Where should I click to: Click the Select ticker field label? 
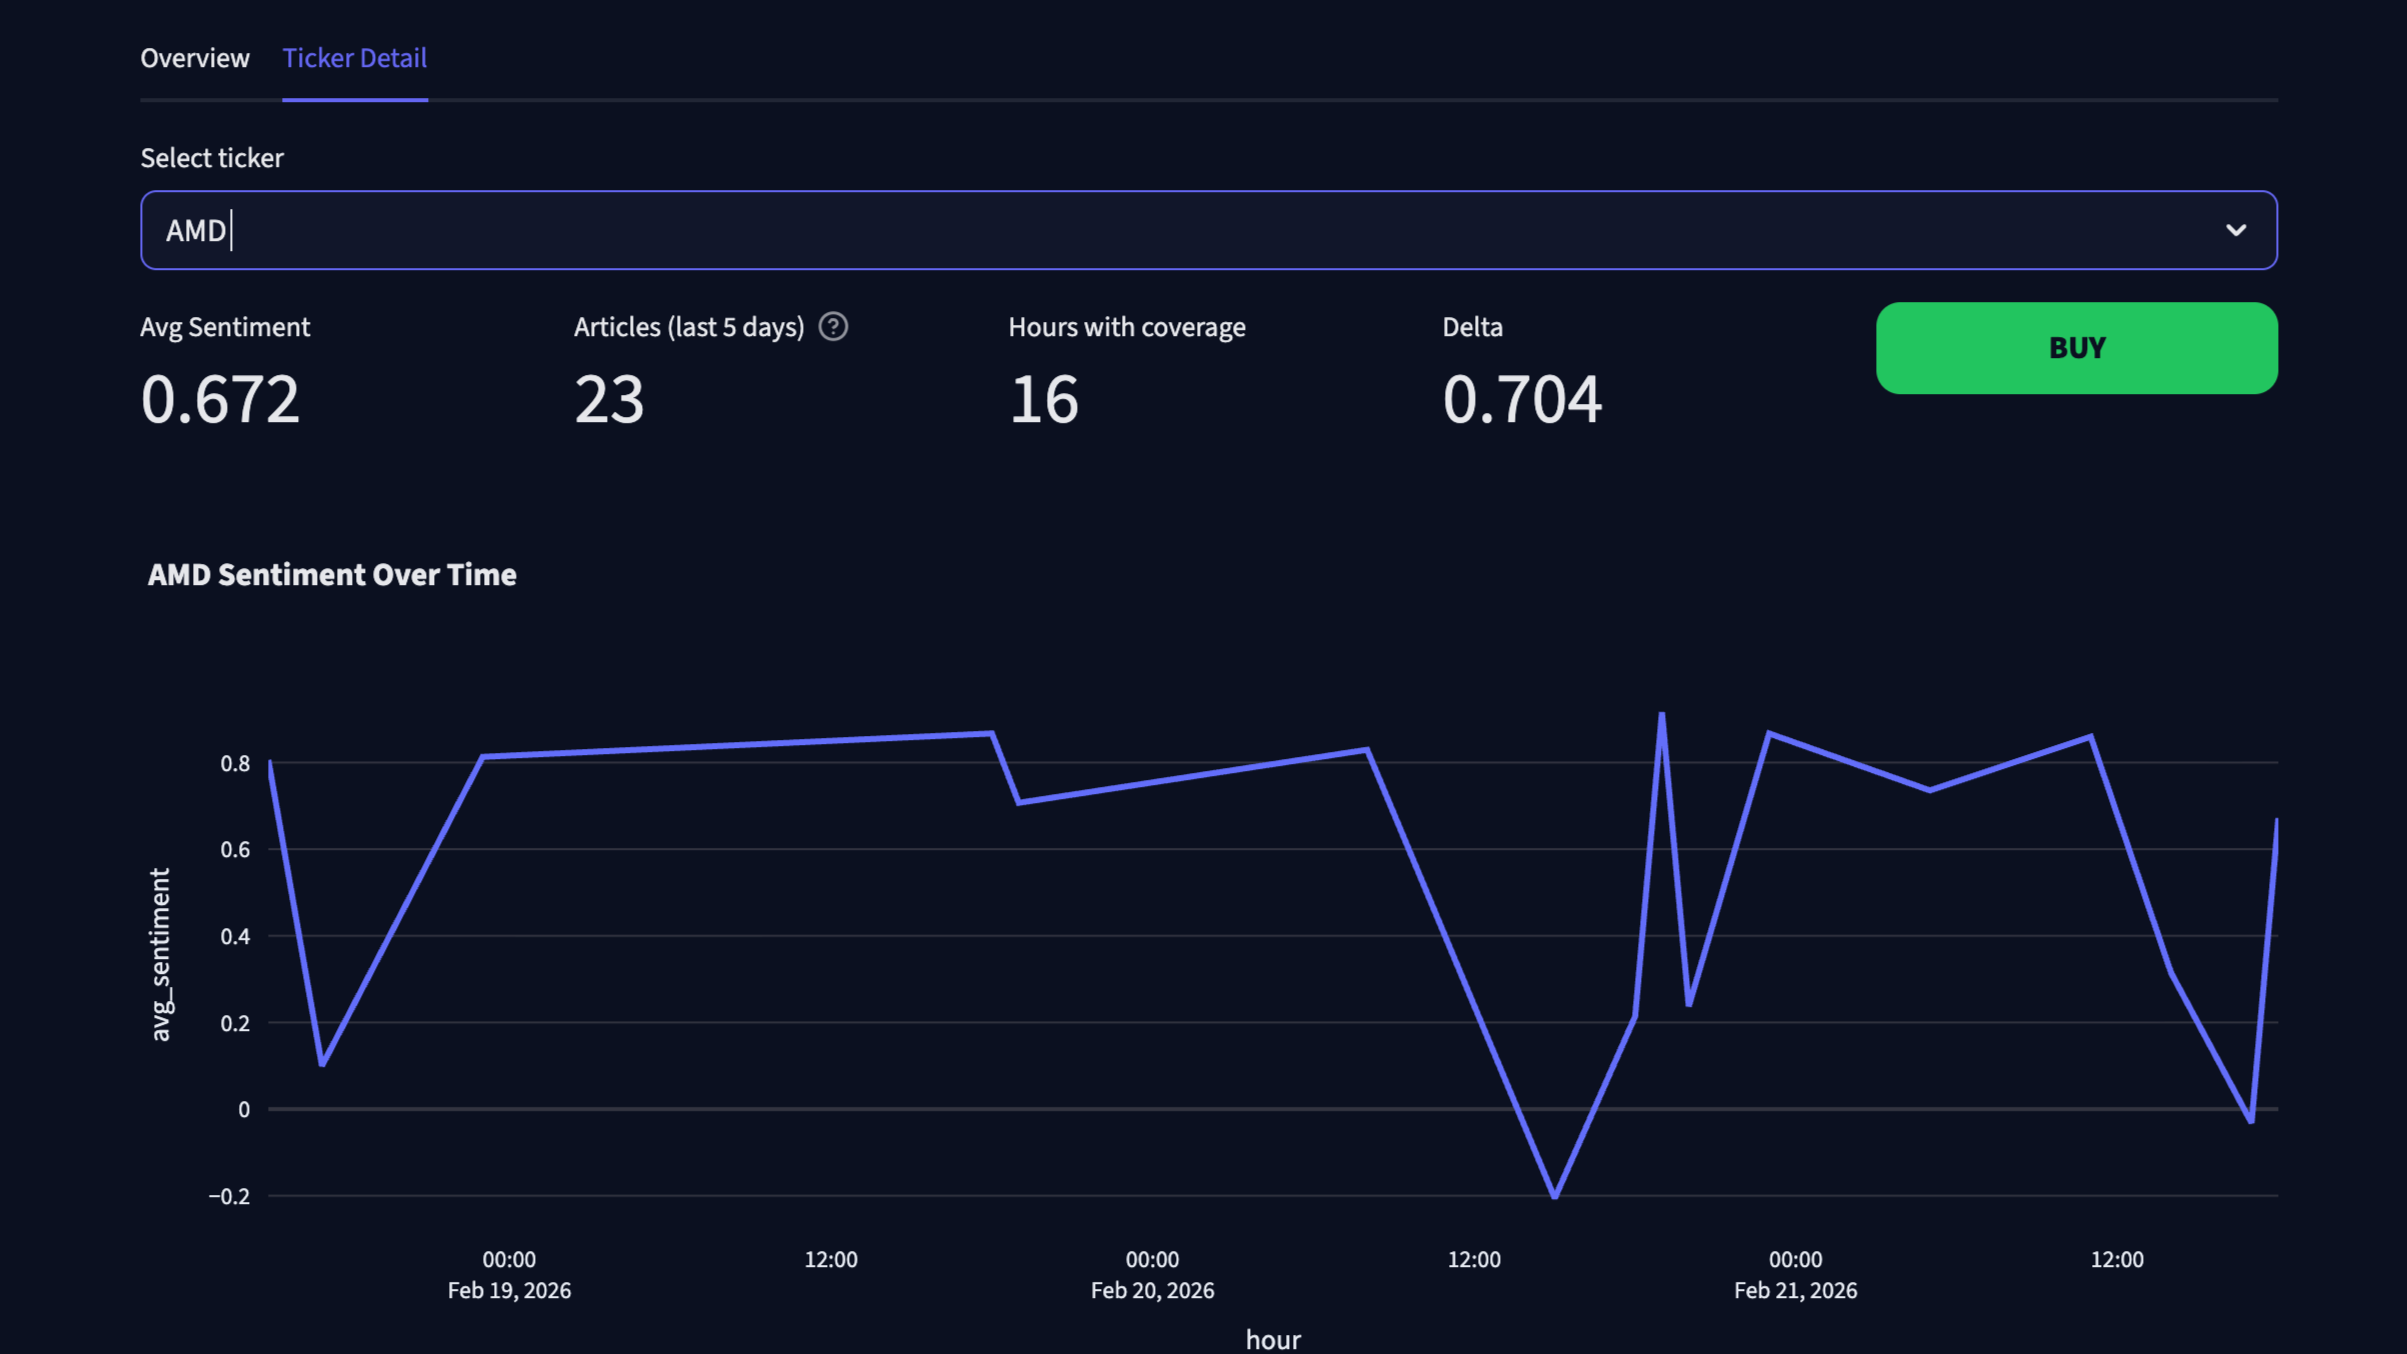(211, 157)
